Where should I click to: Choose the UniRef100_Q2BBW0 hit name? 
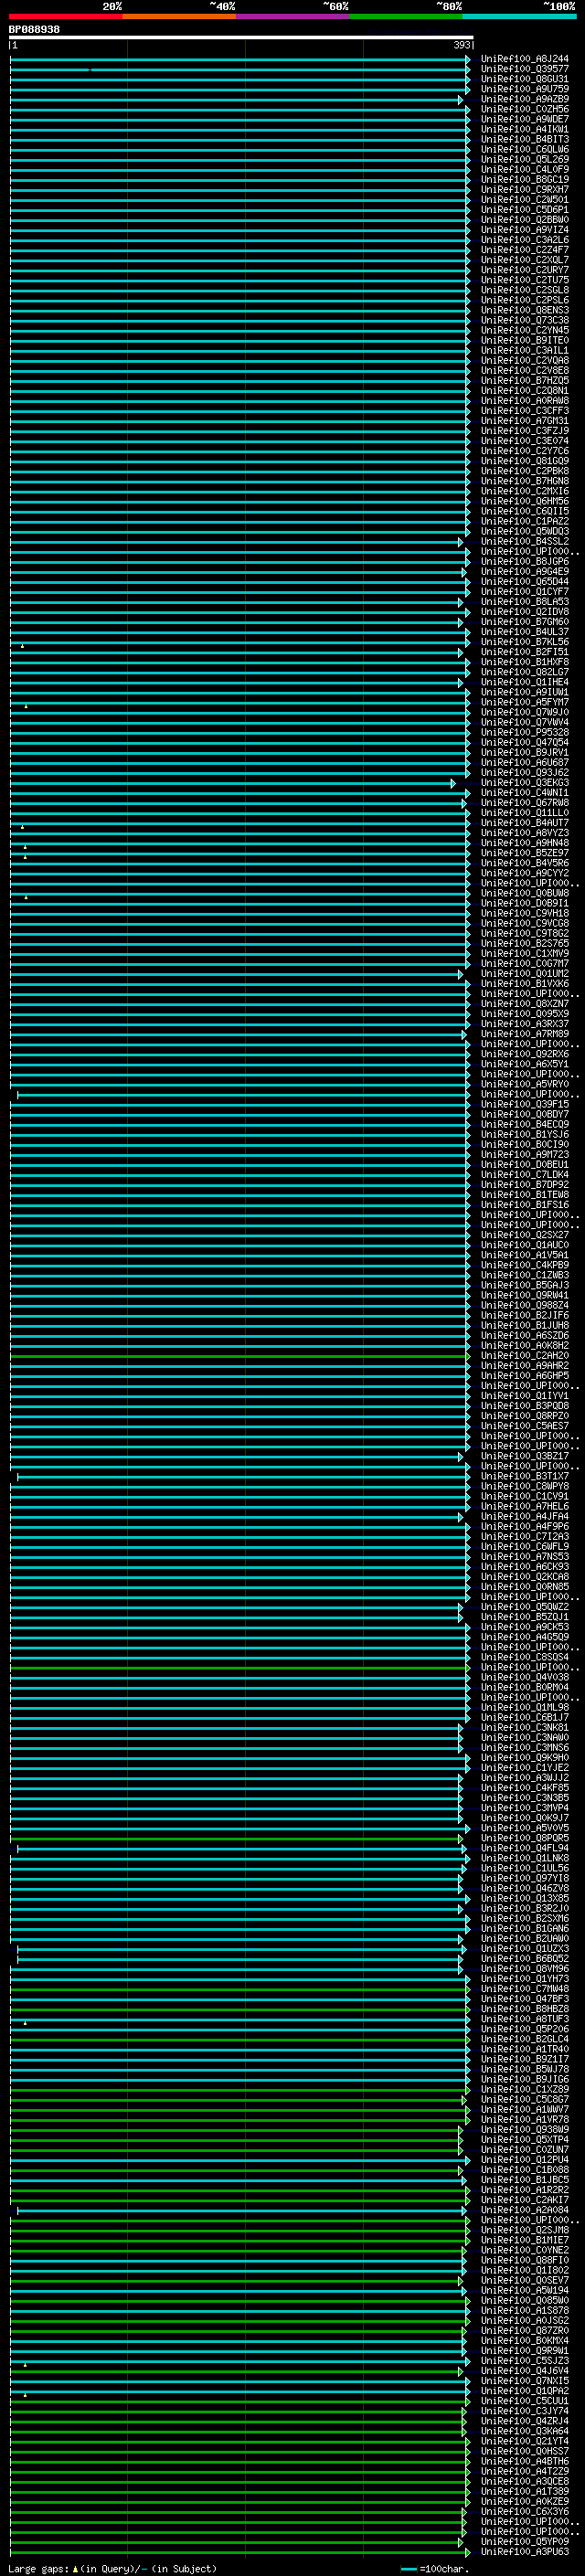[525, 219]
